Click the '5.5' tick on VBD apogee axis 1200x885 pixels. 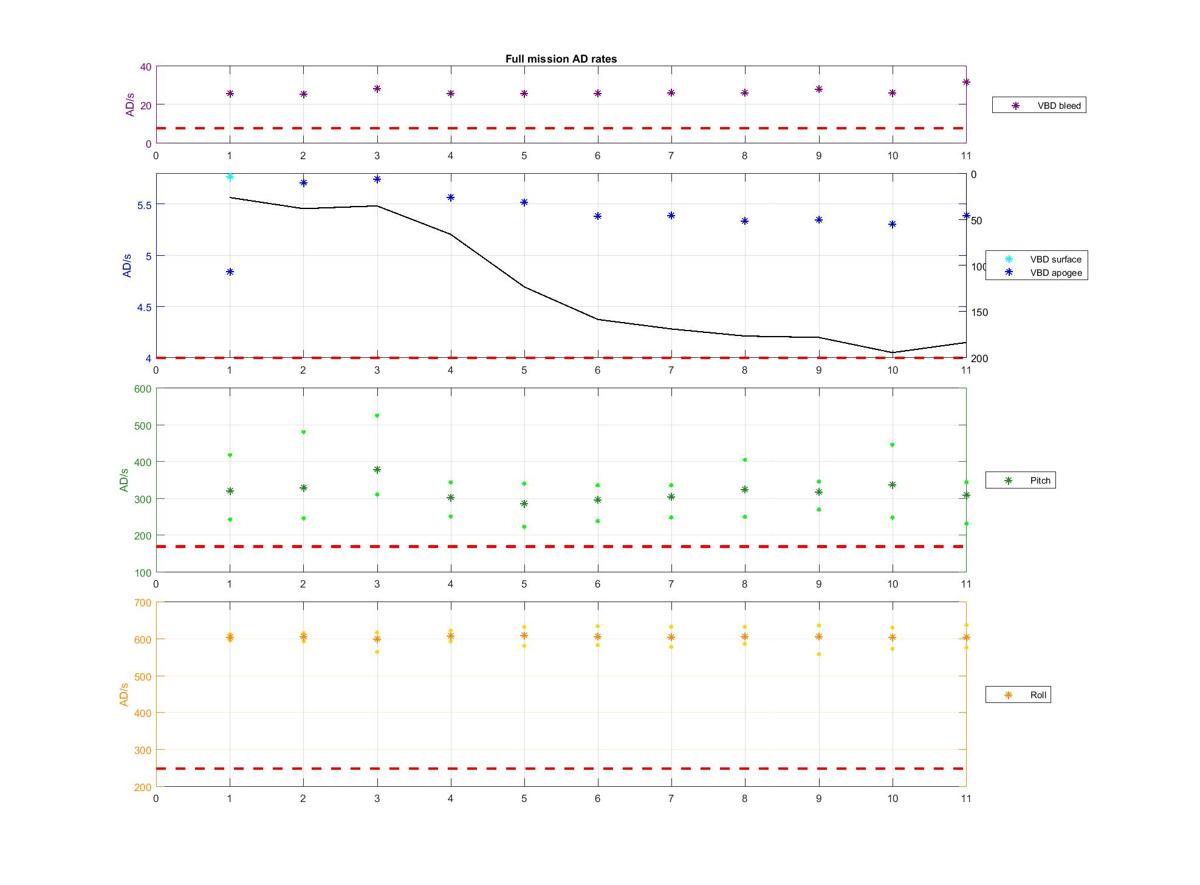click(x=144, y=205)
